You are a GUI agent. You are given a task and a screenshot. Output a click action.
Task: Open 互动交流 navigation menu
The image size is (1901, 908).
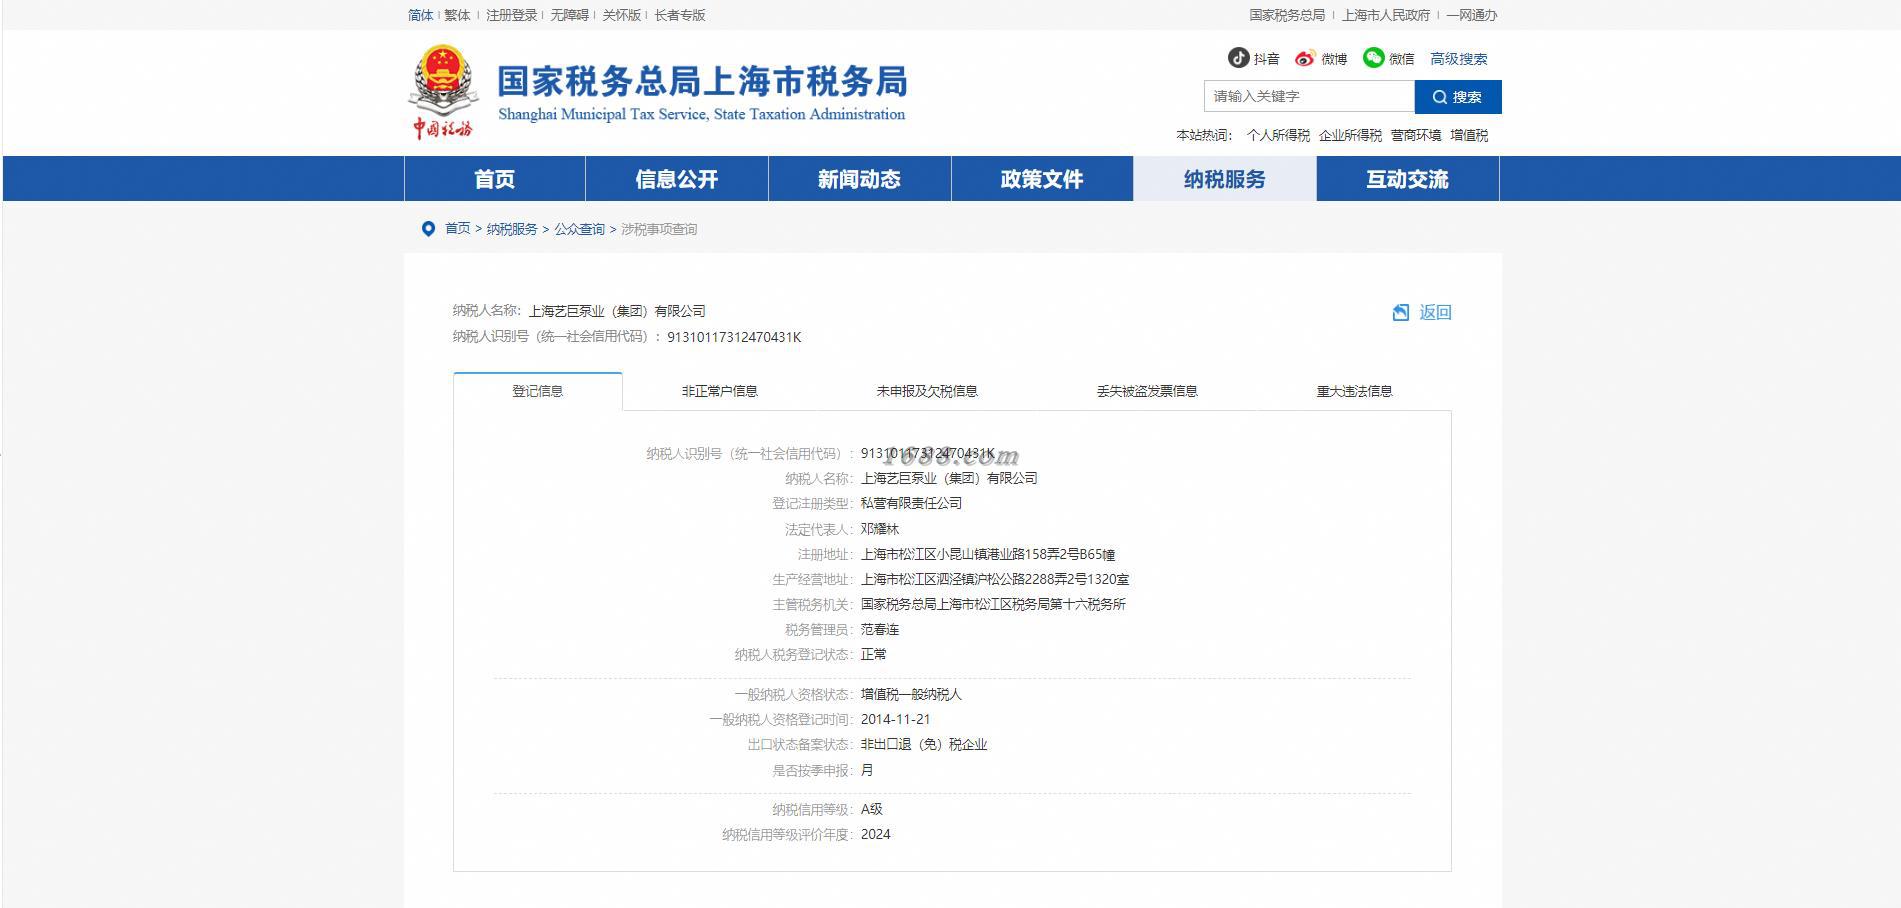tap(1408, 179)
